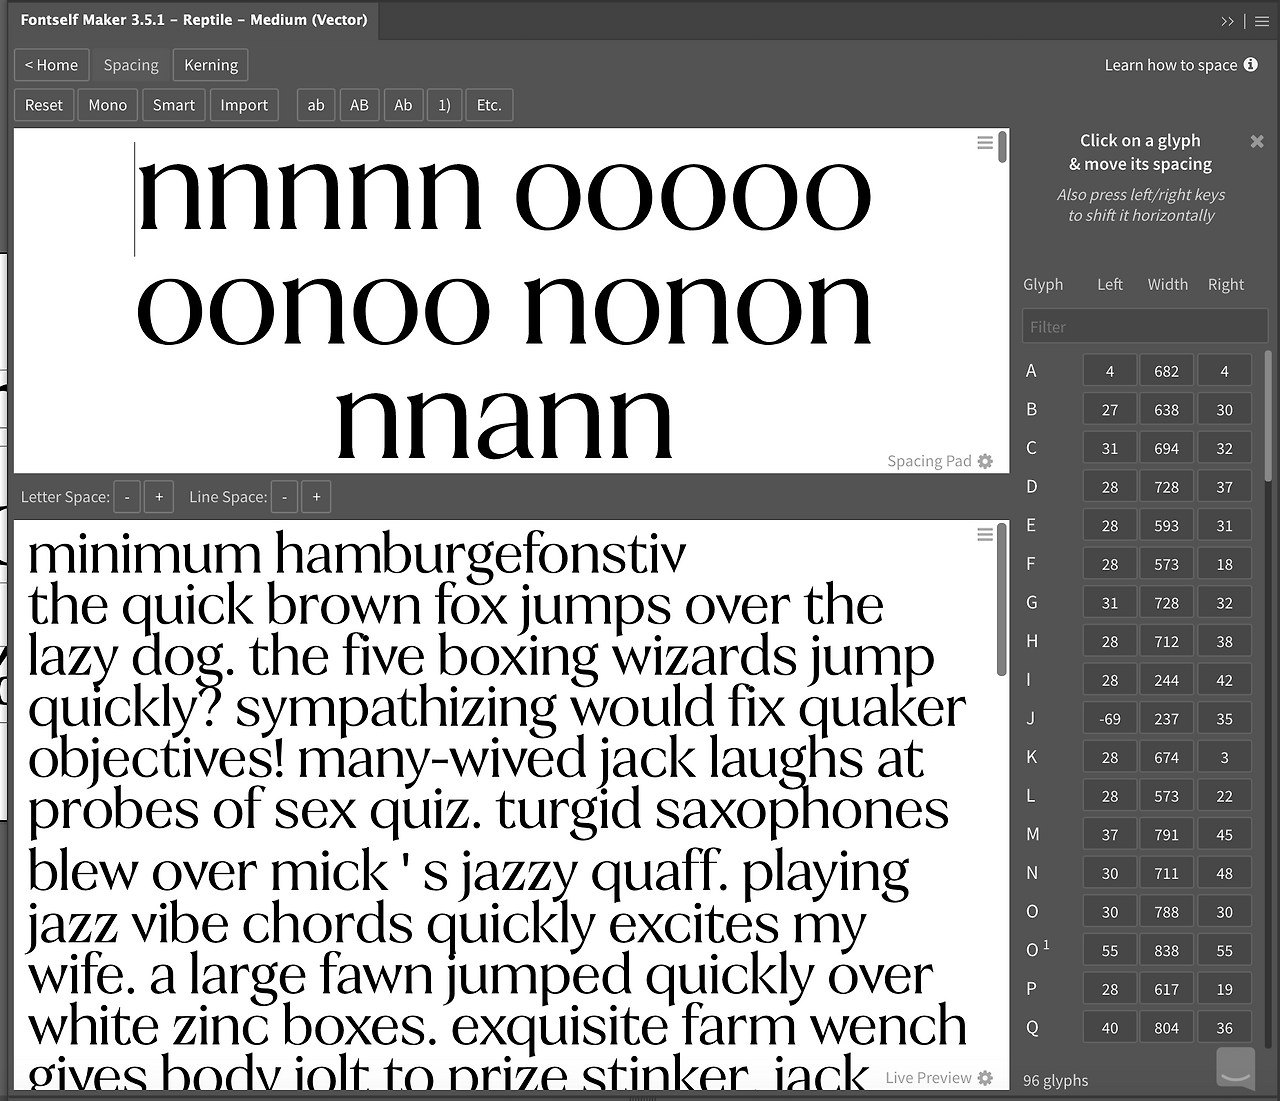Click the glyph Filter input field
Image resolution: width=1280 pixels, height=1101 pixels.
[1144, 325]
